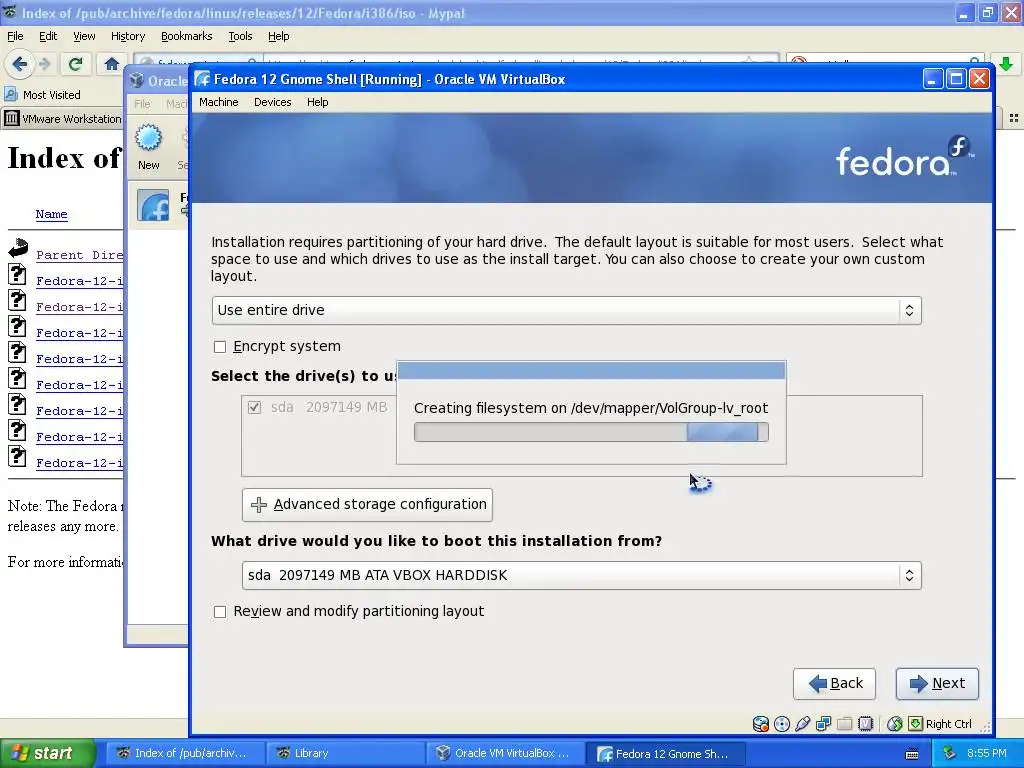
Task: Click the green downloads arrow in Mypal toolbar
Action: click(1006, 64)
